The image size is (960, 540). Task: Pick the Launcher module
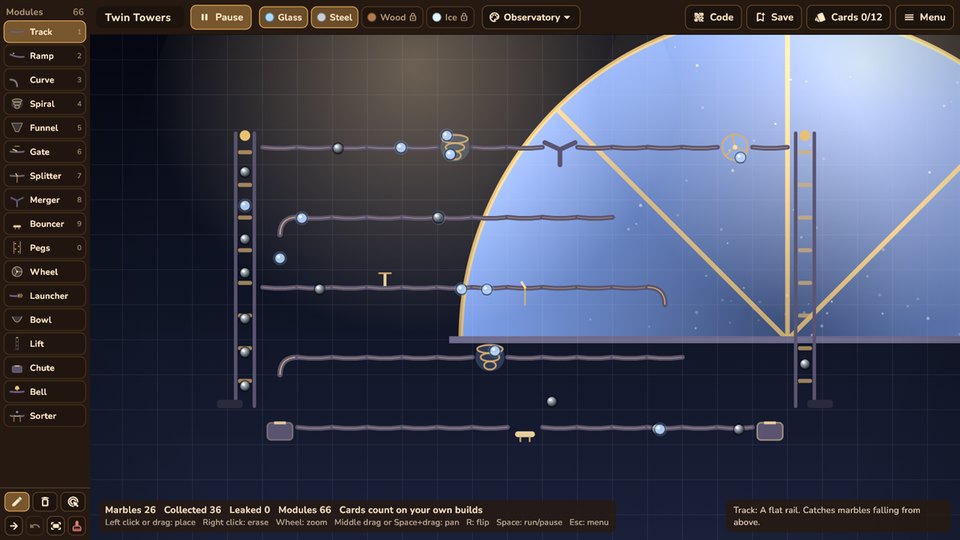click(45, 296)
